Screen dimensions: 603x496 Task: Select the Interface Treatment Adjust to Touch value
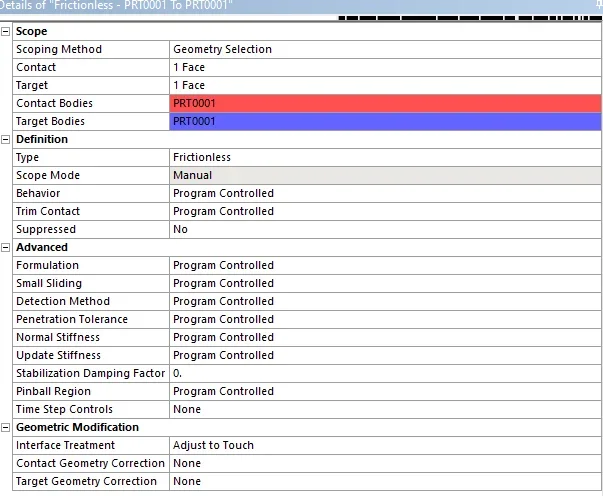pyautogui.click(x=385, y=446)
